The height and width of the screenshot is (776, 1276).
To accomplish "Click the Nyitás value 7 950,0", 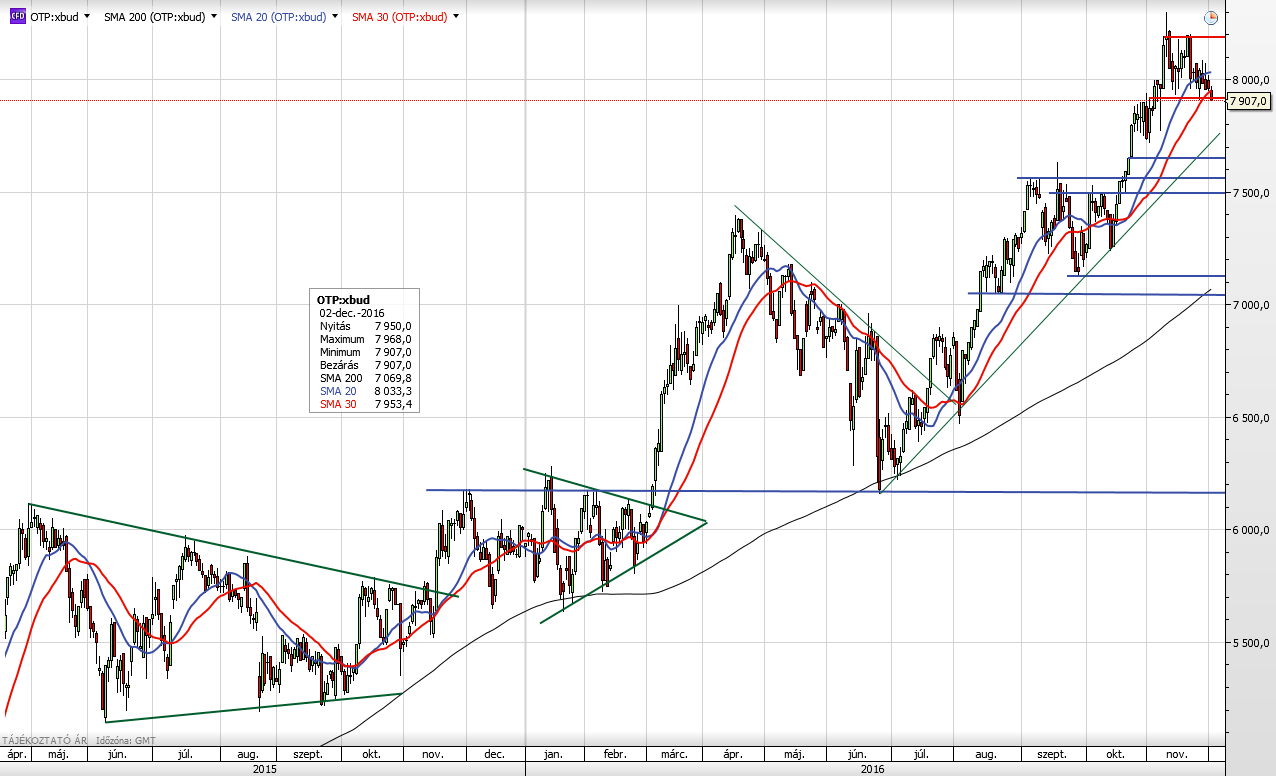I will [393, 326].
